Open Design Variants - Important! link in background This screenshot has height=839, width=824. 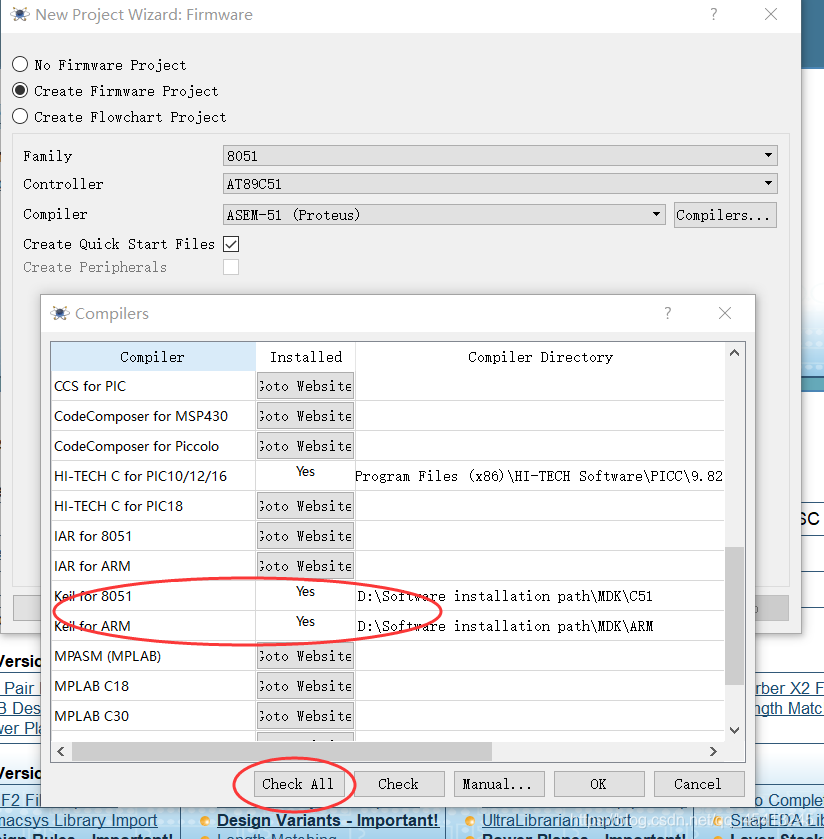(327, 820)
